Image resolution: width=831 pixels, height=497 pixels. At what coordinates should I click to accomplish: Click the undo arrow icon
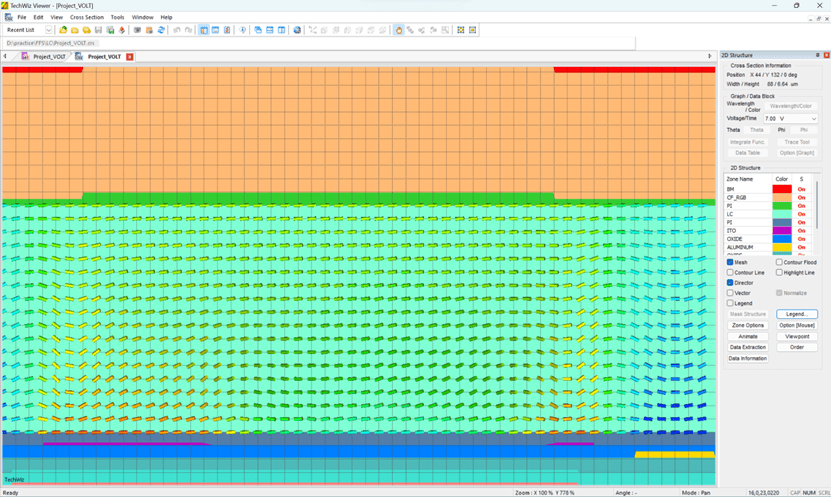pyautogui.click(x=177, y=30)
